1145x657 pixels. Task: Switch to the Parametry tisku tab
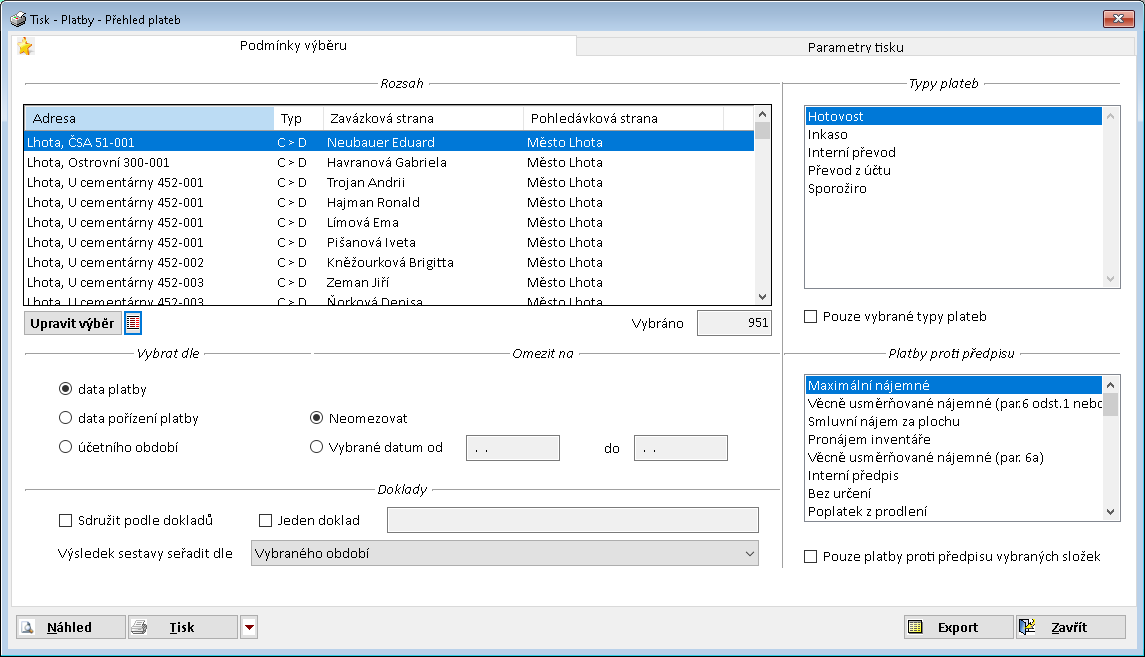[x=855, y=47]
